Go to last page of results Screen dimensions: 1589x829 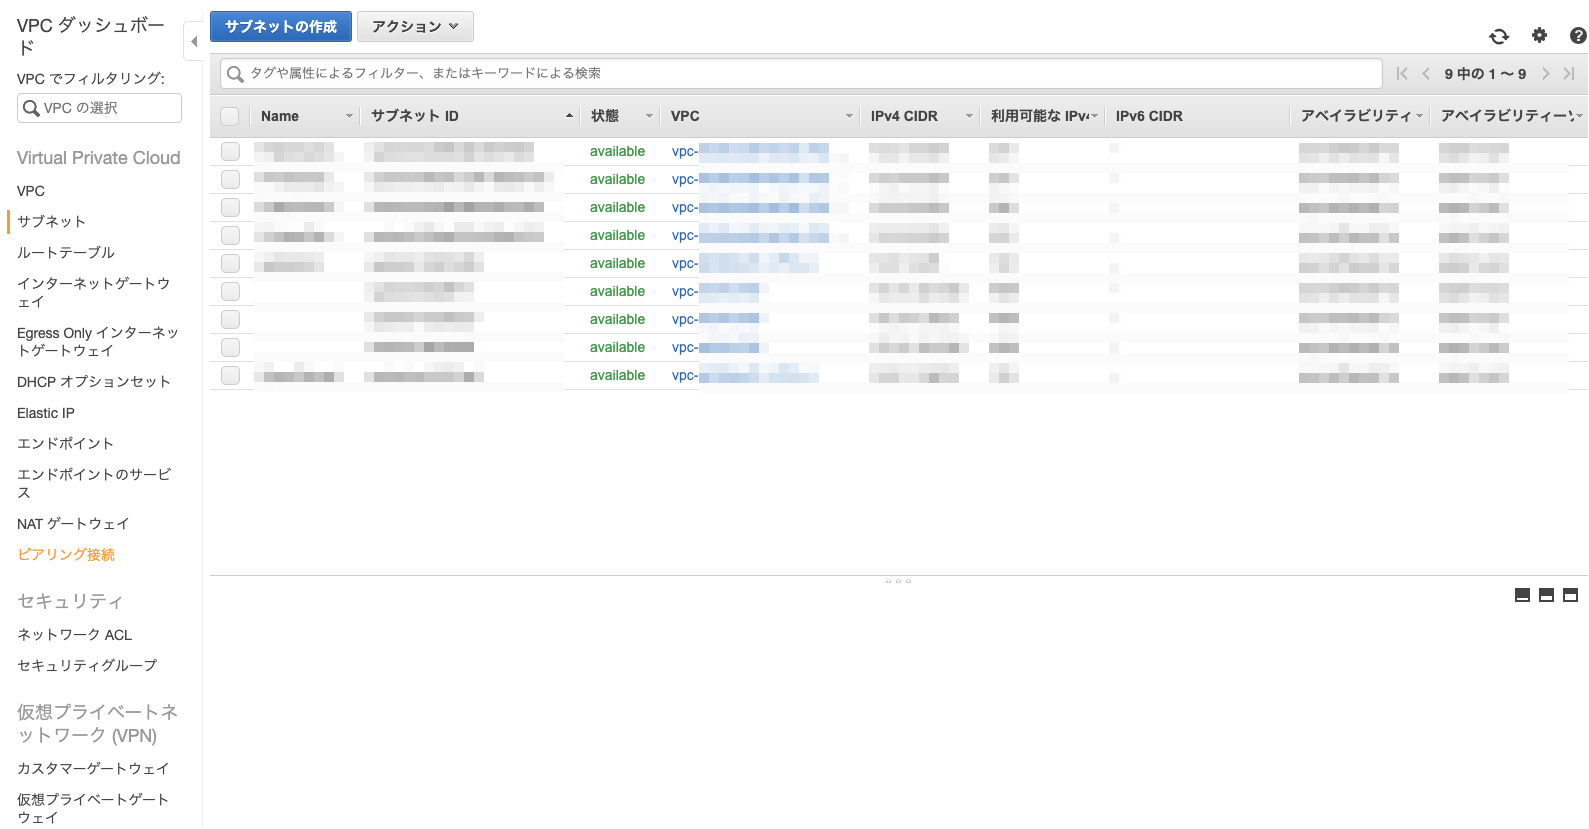[1569, 73]
